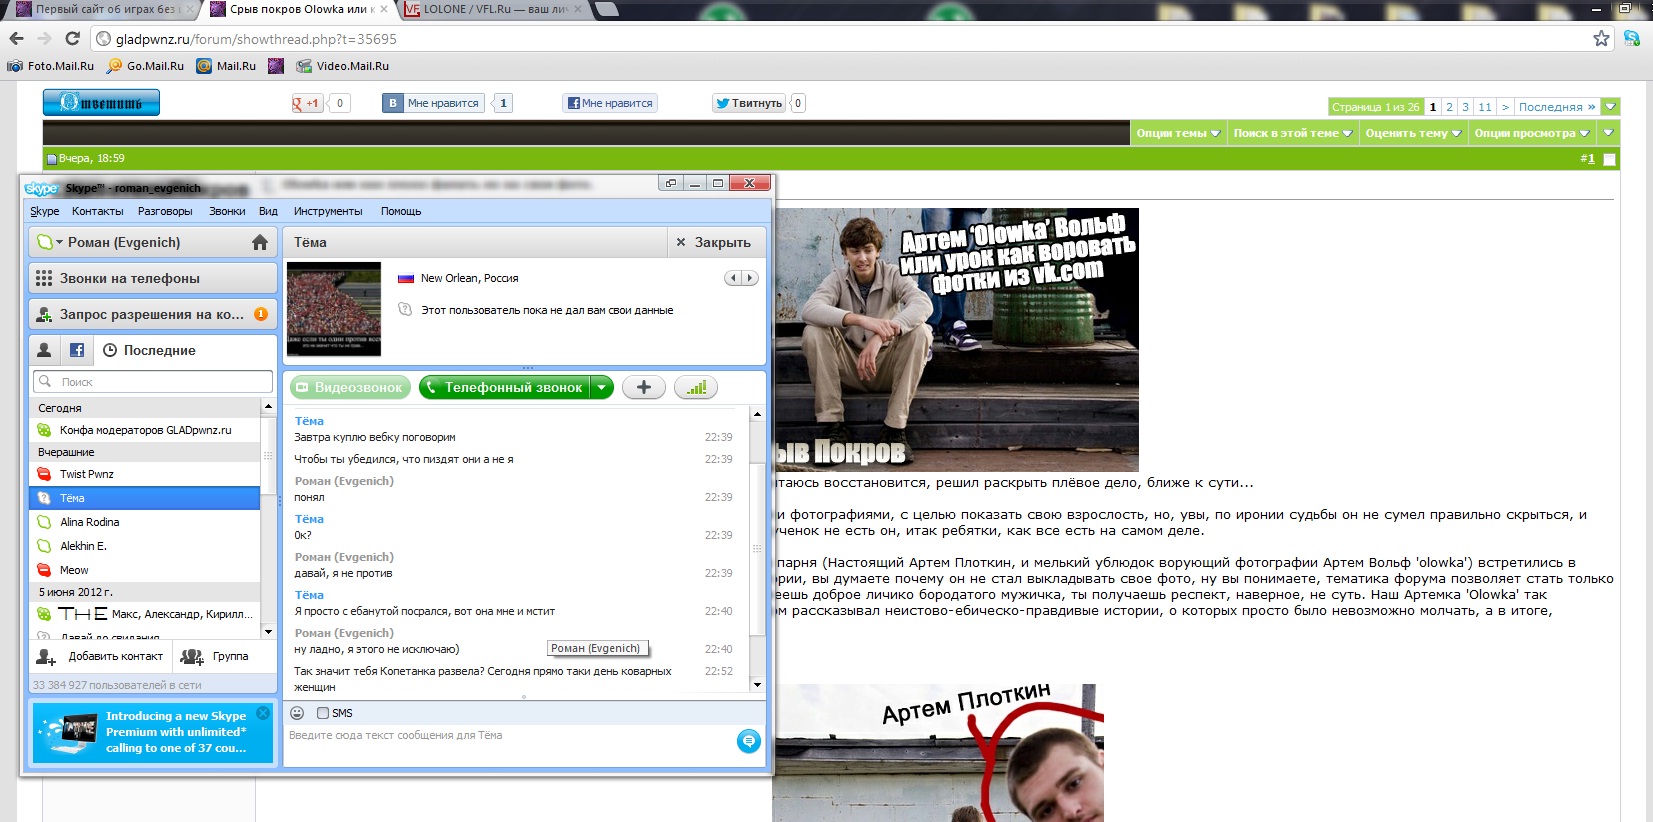Click Добавить контакт button
Screen dimensions: 1653x822
coord(101,657)
